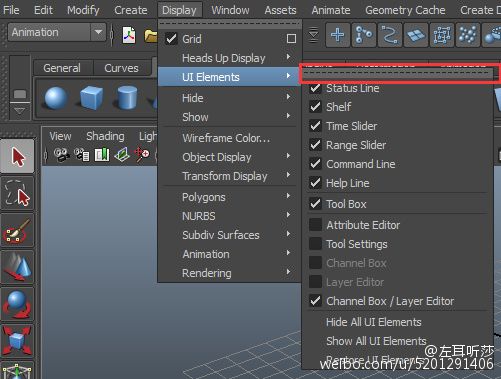This screenshot has width=501, height=379.
Task: Expand Transform Display submenu
Action: pyautogui.click(x=230, y=176)
